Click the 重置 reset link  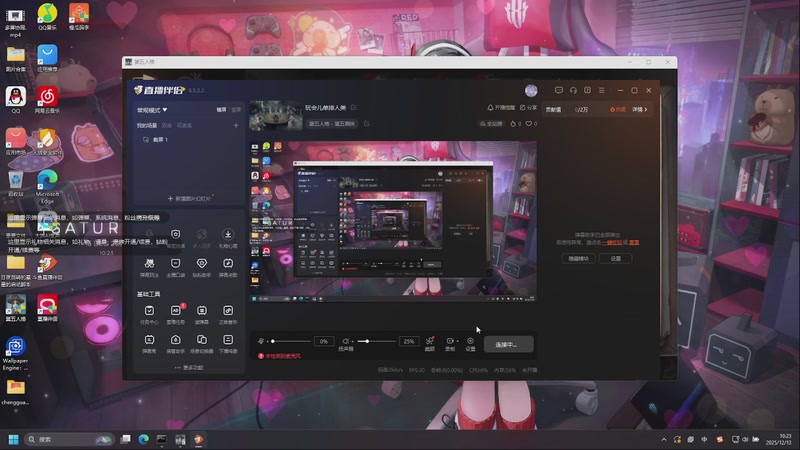(x=634, y=242)
